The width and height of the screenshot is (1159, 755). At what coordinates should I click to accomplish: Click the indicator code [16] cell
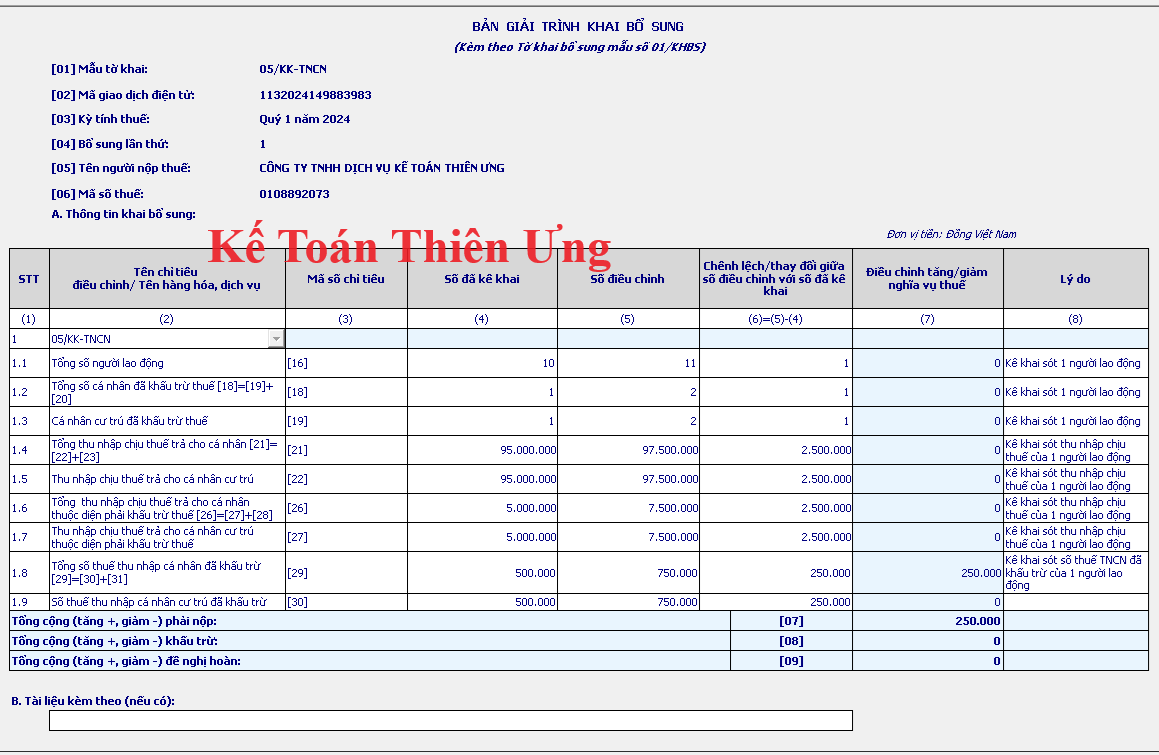click(346, 363)
